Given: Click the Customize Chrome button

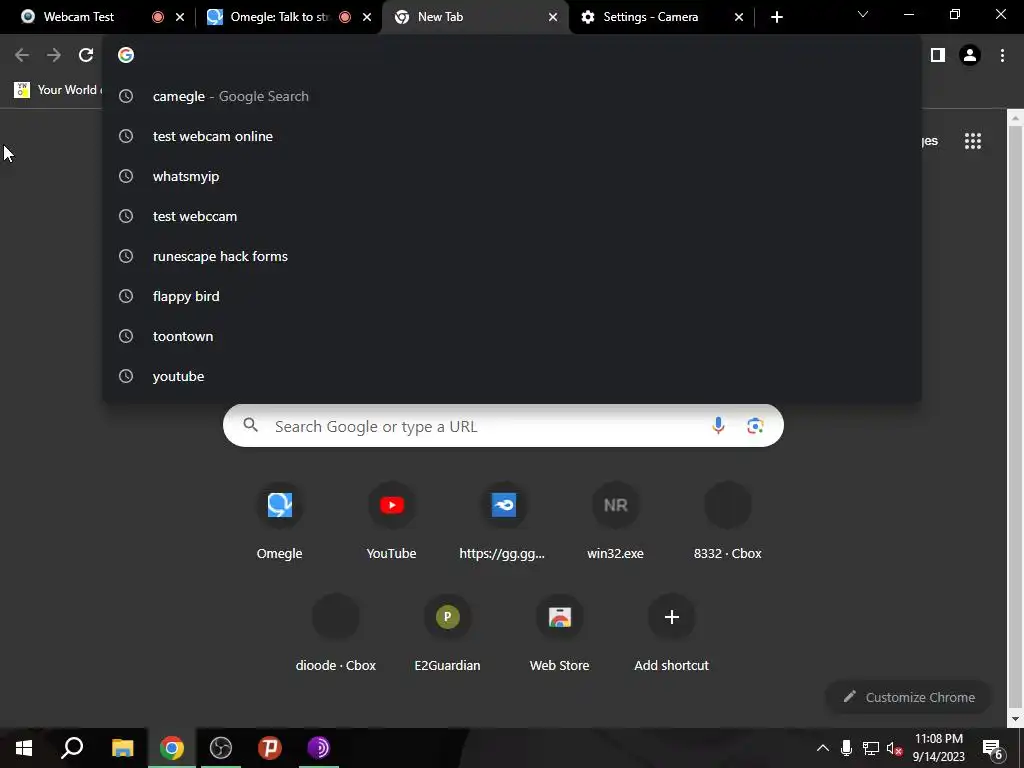Looking at the screenshot, I should coord(909,697).
